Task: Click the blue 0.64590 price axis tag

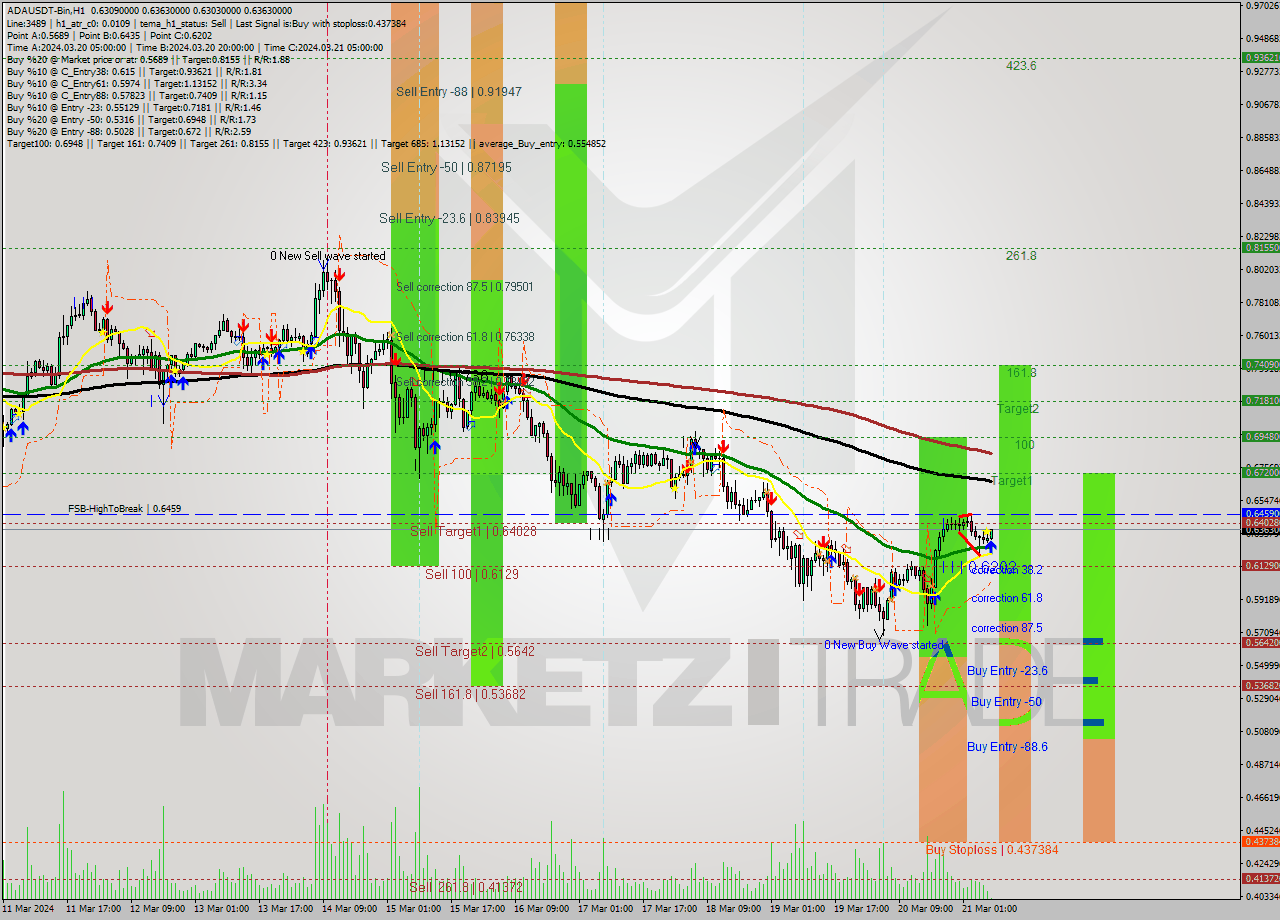Action: click(x=1260, y=513)
